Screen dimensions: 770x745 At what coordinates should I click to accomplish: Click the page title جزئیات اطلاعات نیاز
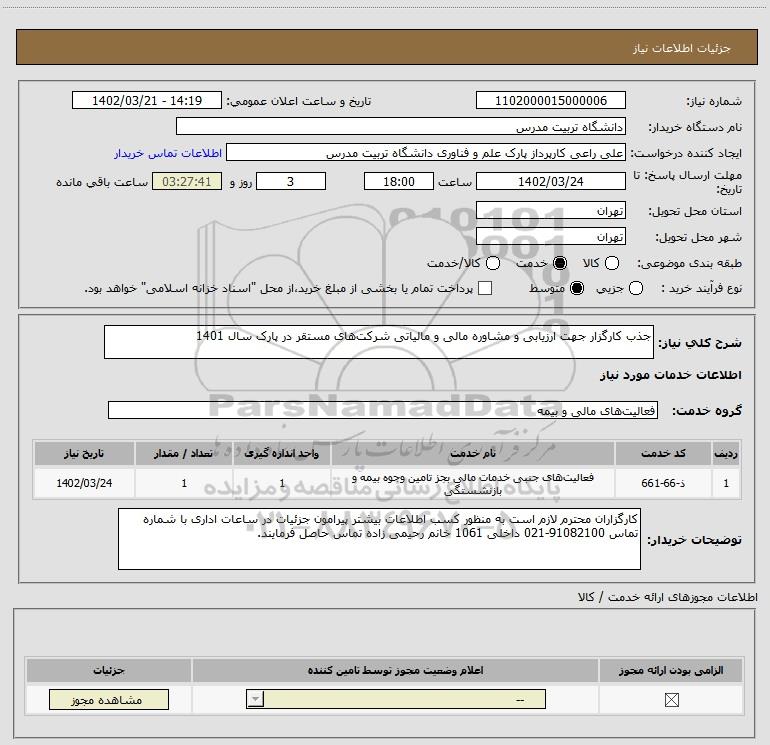pos(682,48)
